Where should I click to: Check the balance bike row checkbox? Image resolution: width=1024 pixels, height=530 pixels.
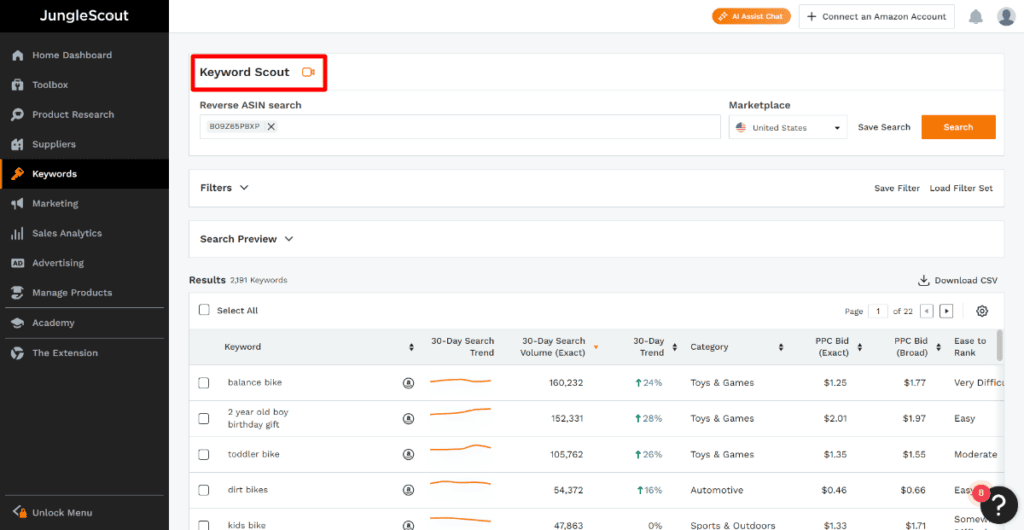coord(204,382)
